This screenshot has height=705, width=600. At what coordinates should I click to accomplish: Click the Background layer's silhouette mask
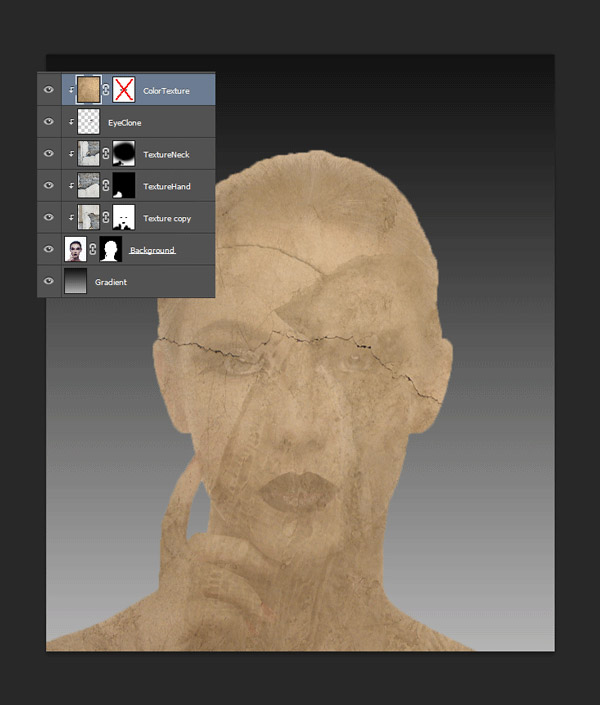pyautogui.click(x=111, y=250)
